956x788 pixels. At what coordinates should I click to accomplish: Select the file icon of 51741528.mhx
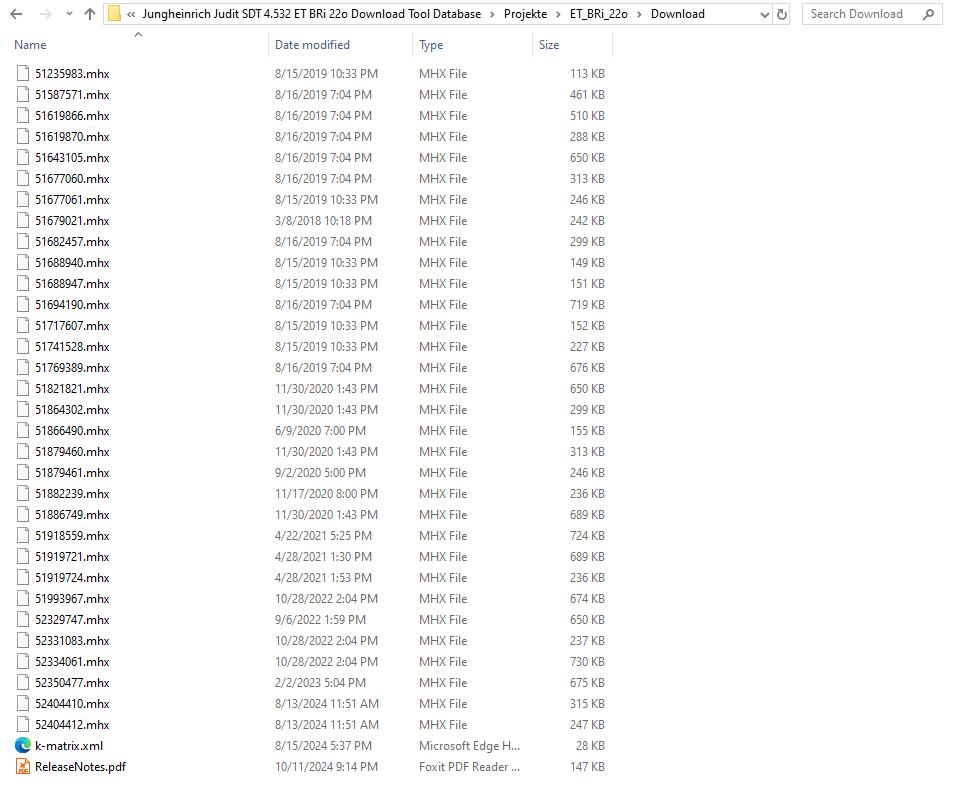(x=23, y=346)
